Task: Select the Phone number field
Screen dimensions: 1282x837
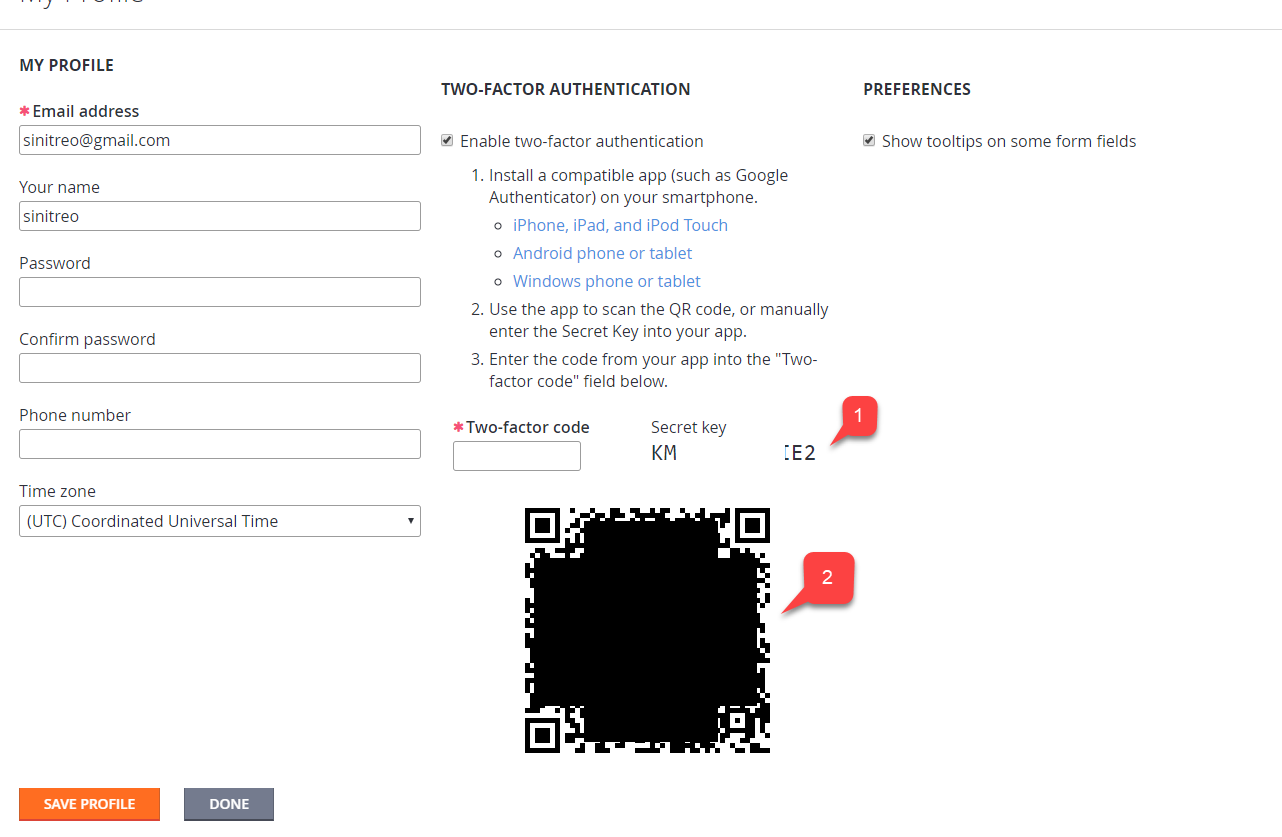Action: coord(220,443)
